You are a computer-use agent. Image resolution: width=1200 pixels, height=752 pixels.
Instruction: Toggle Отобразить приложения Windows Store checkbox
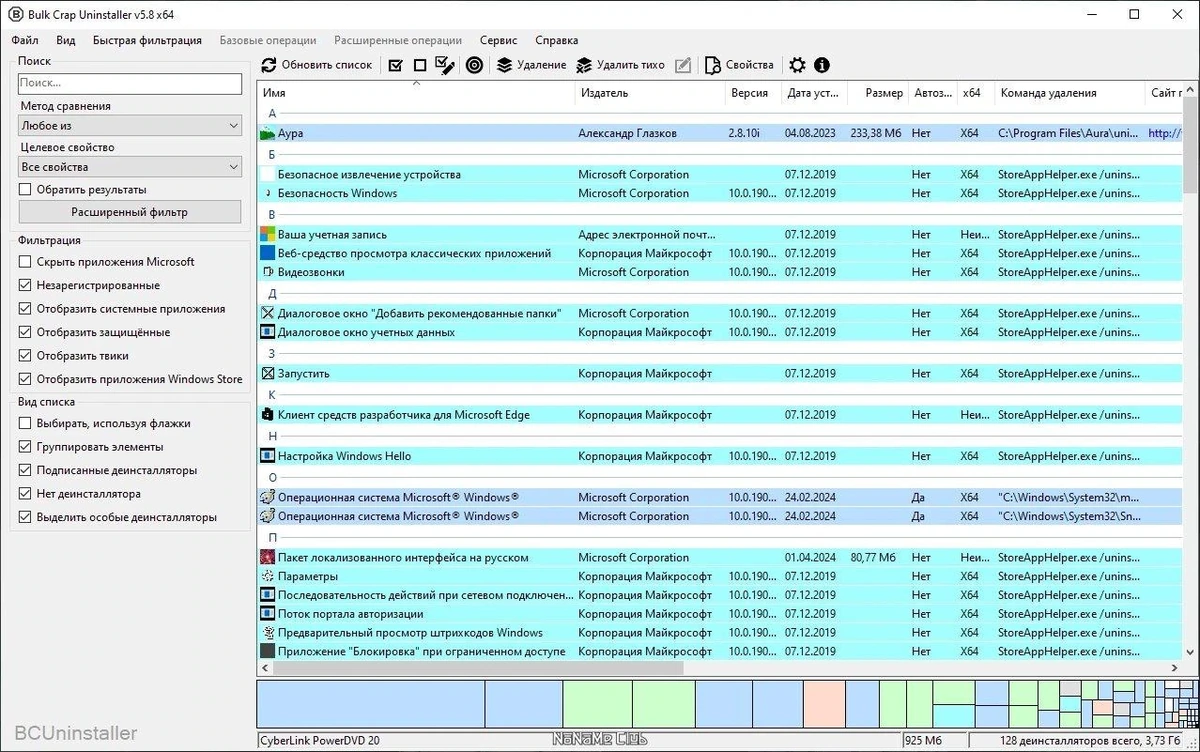25,379
